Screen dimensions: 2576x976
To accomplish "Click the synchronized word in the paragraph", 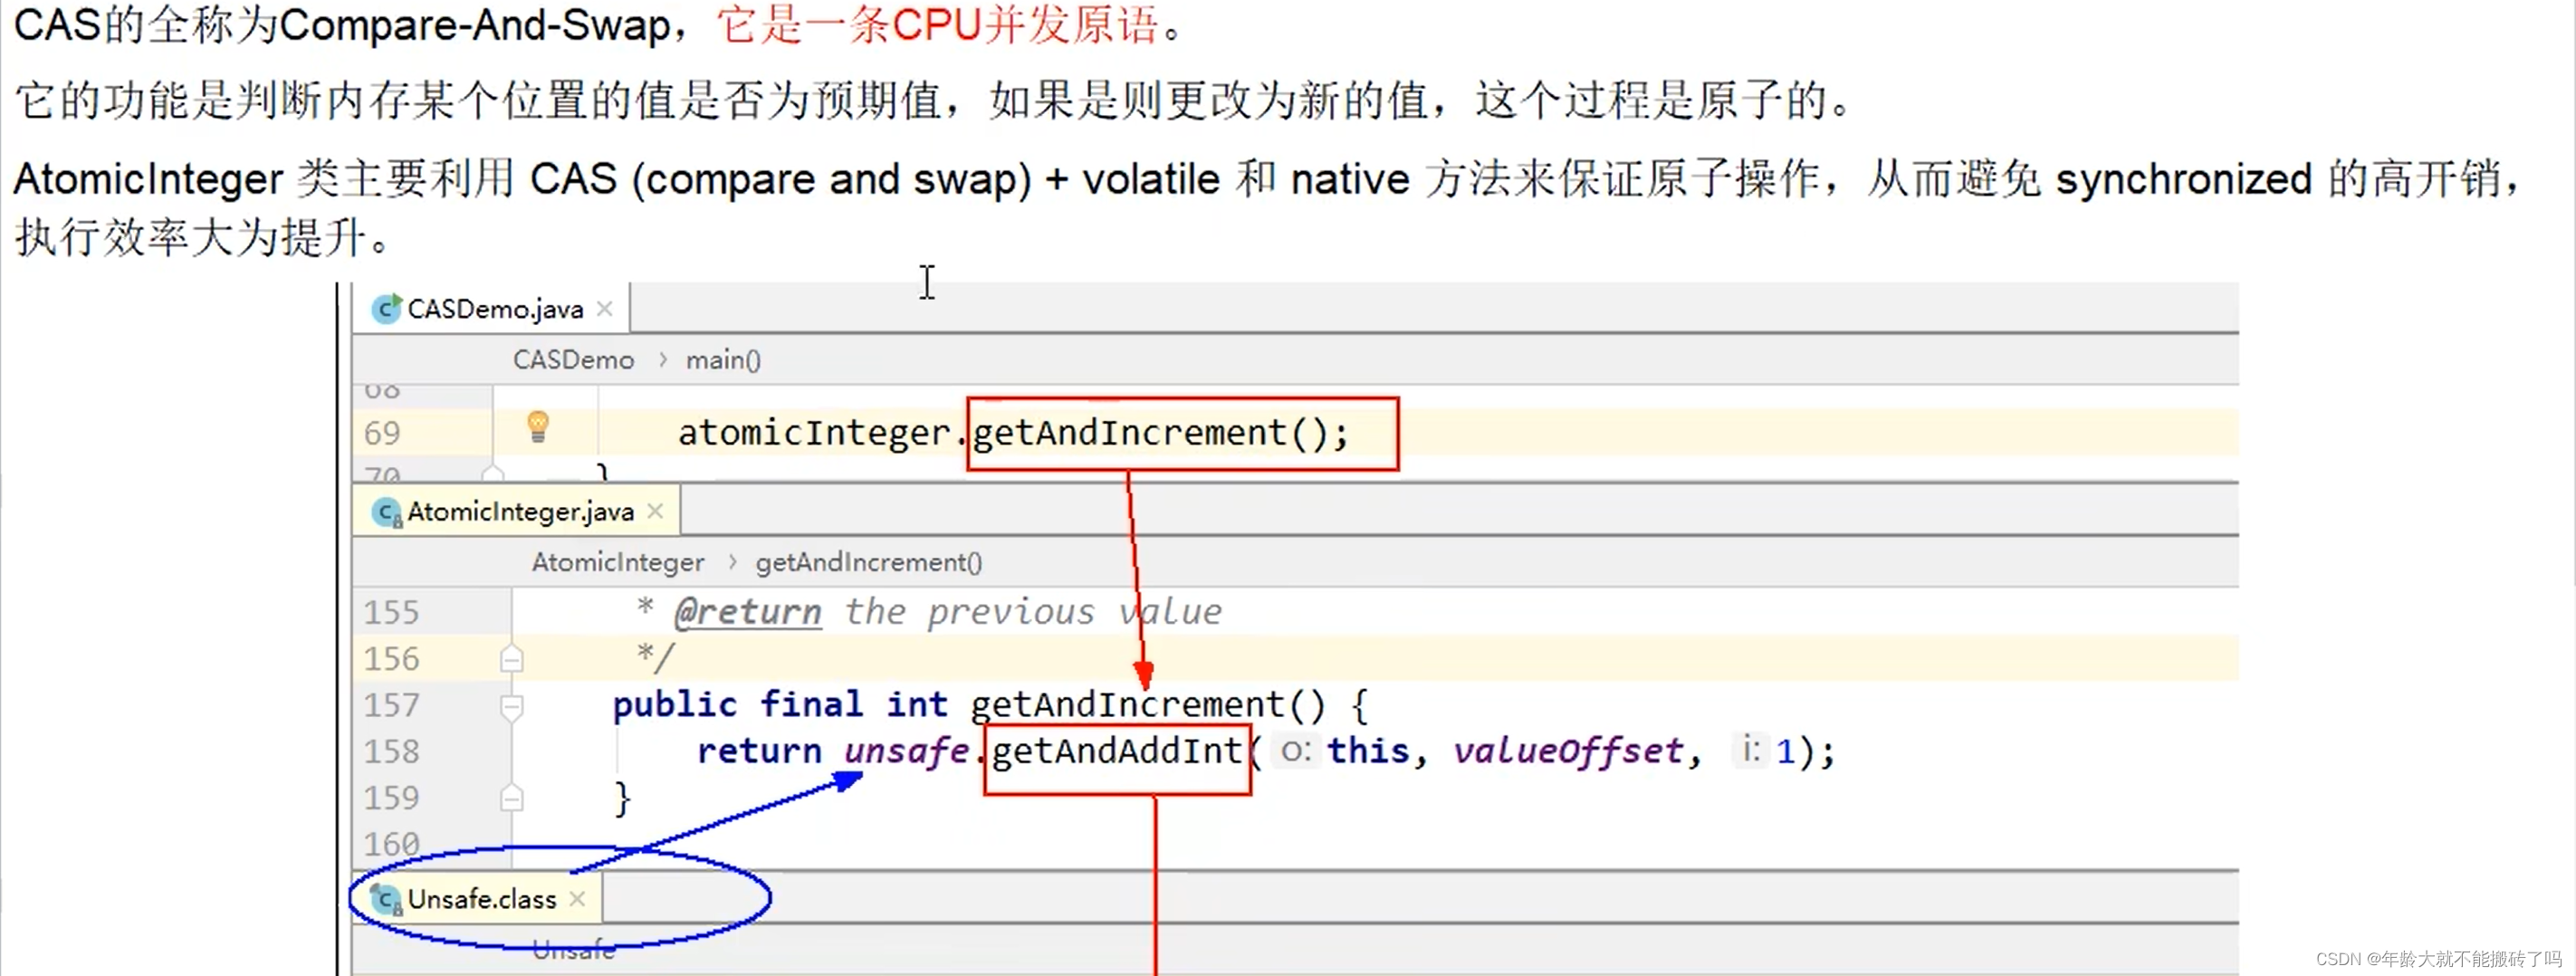I will pyautogui.click(x=2184, y=180).
